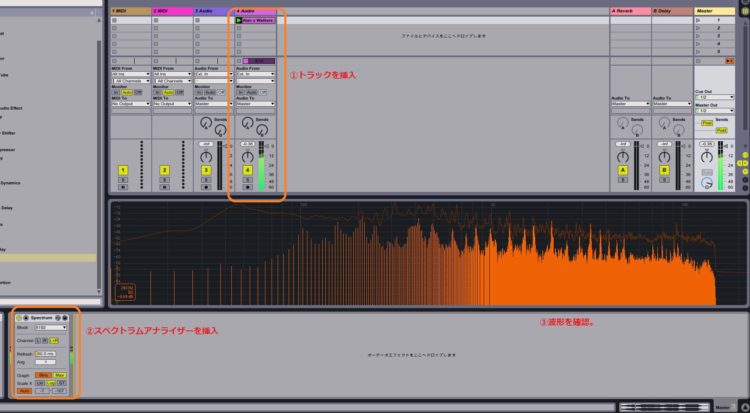Solo track 3 Audio

pos(206,180)
